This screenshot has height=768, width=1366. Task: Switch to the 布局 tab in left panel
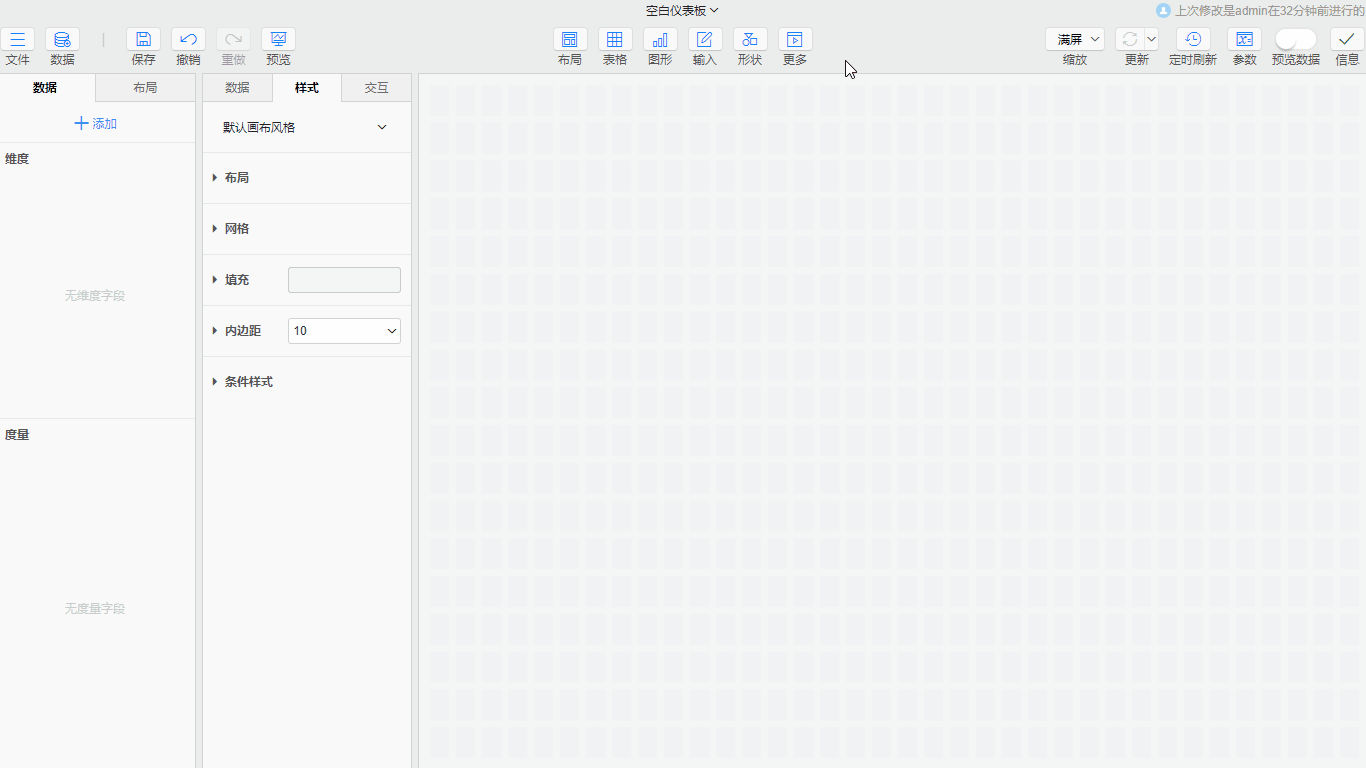[x=145, y=88]
